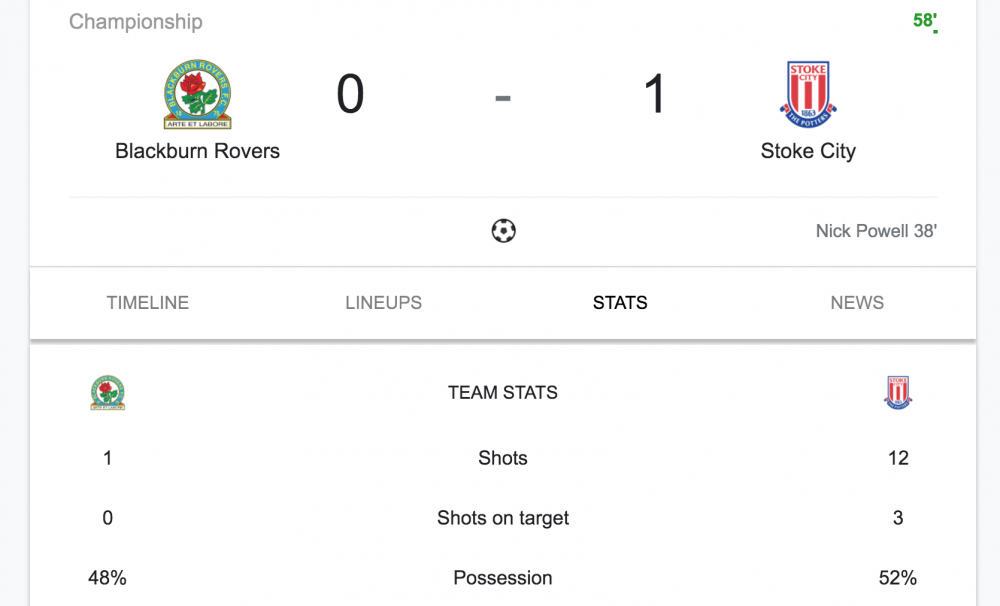
Task: Click the live 58' match minute
Action: tap(925, 20)
